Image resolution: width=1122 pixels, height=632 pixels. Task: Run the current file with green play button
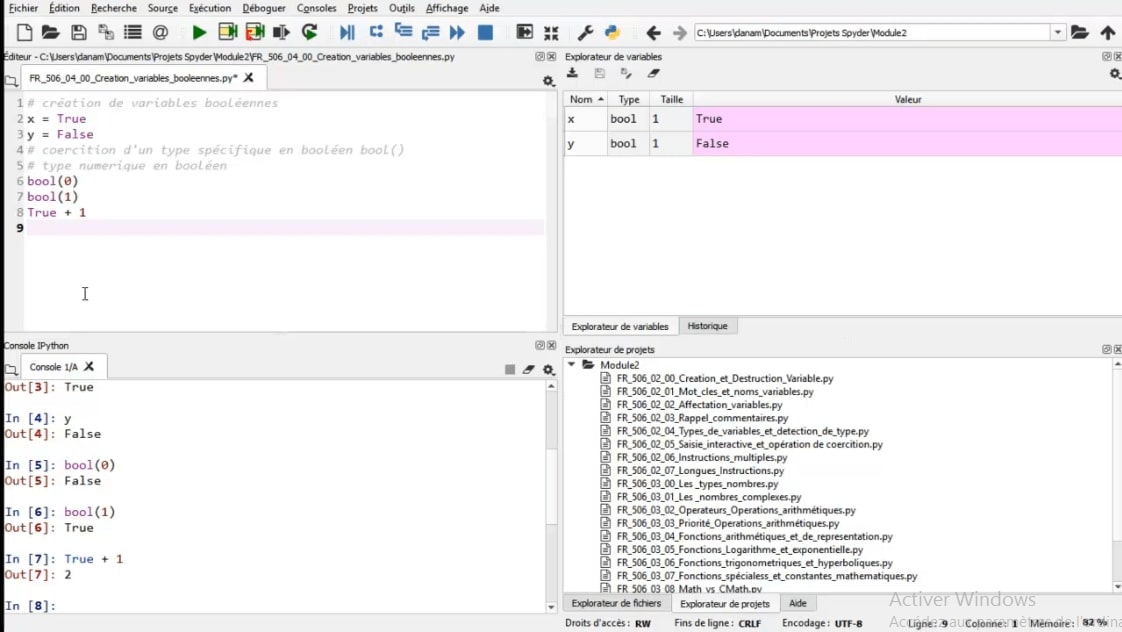tap(199, 33)
